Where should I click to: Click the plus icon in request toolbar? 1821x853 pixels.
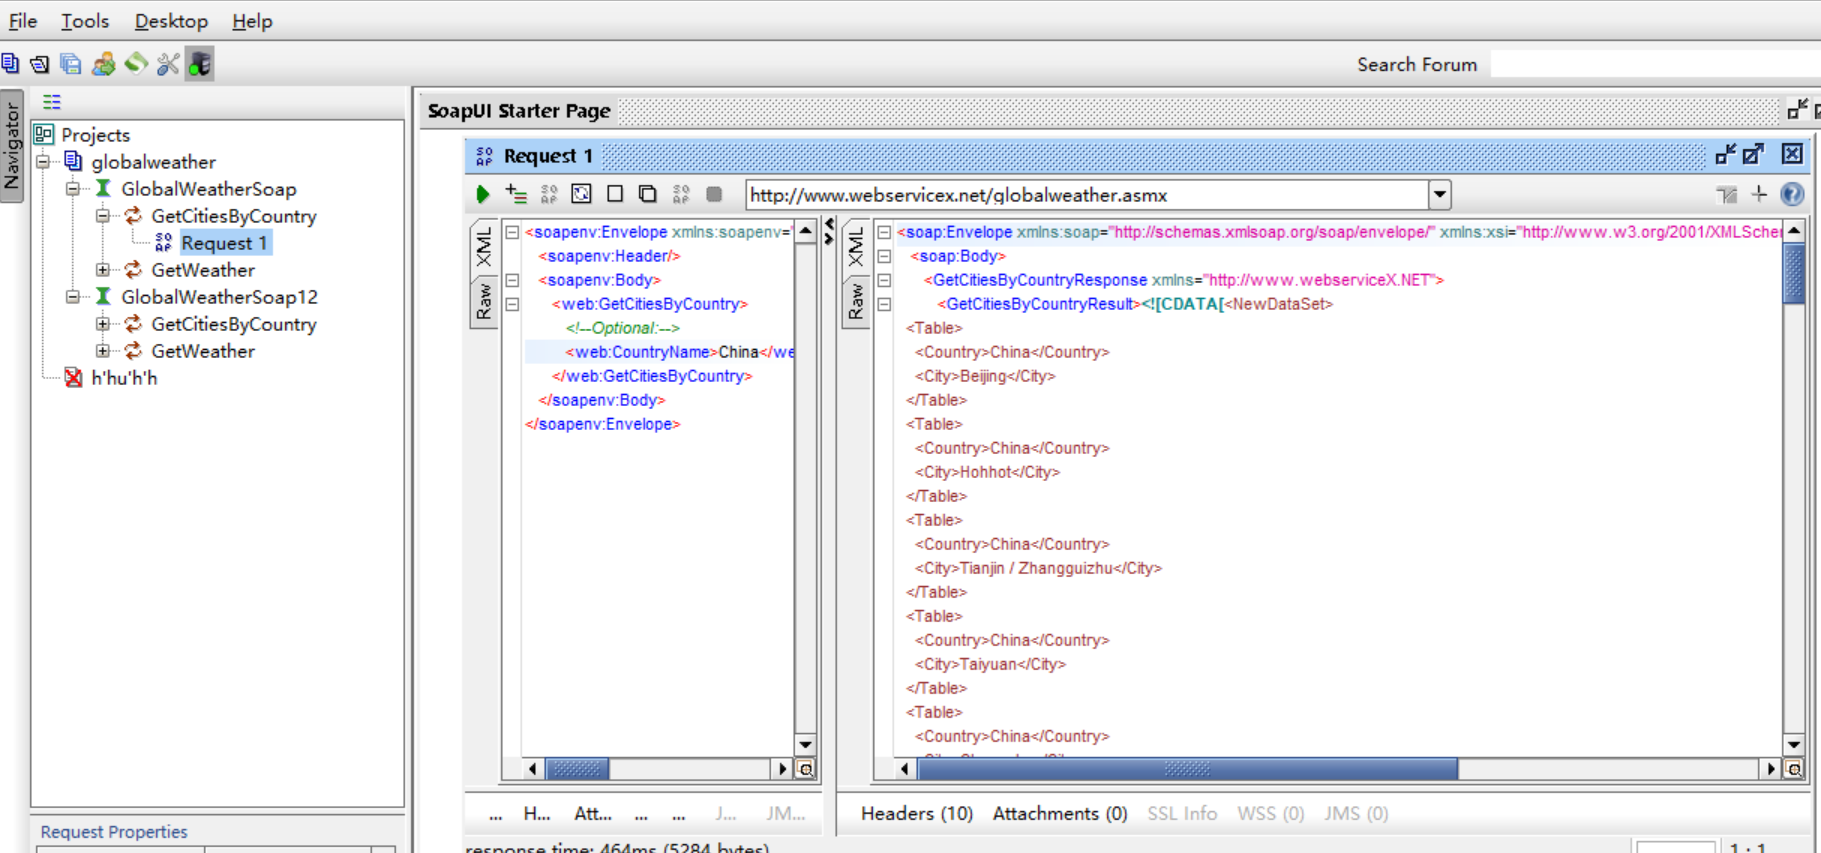[x=1759, y=194]
